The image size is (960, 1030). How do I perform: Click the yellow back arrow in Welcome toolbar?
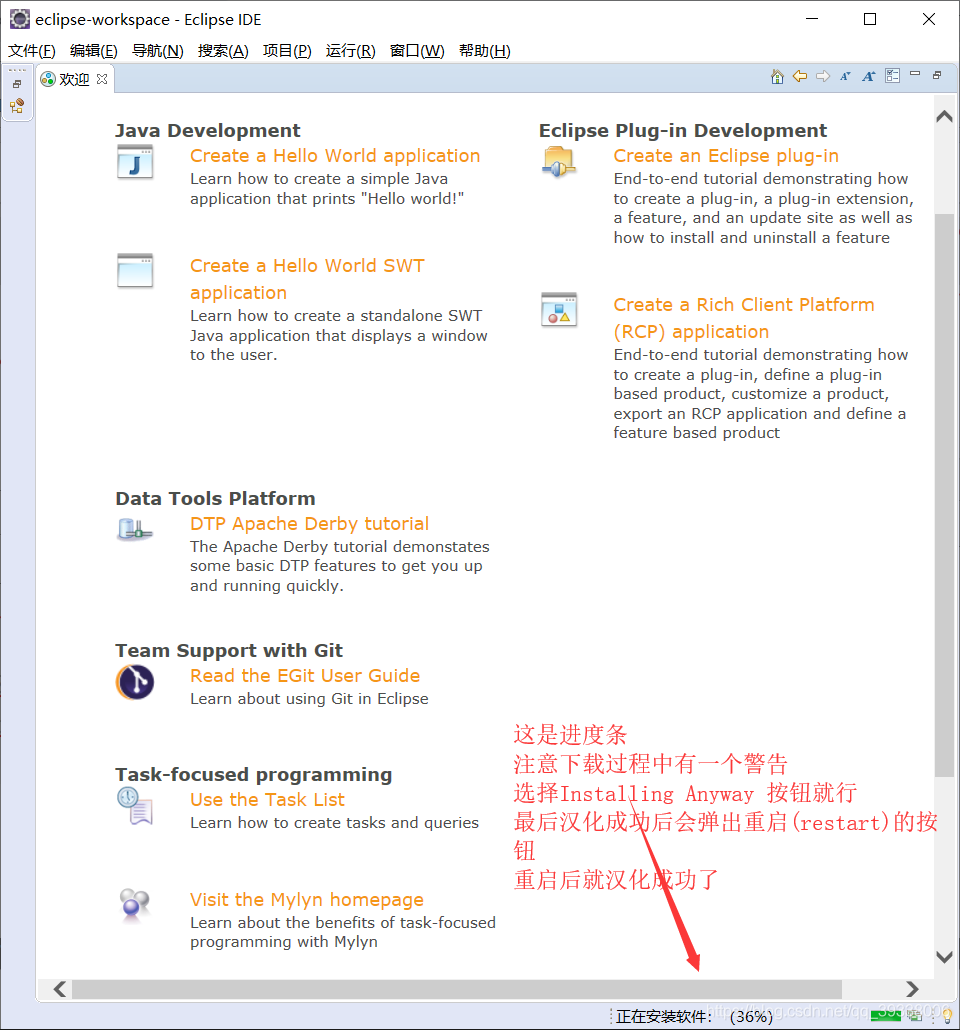800,76
